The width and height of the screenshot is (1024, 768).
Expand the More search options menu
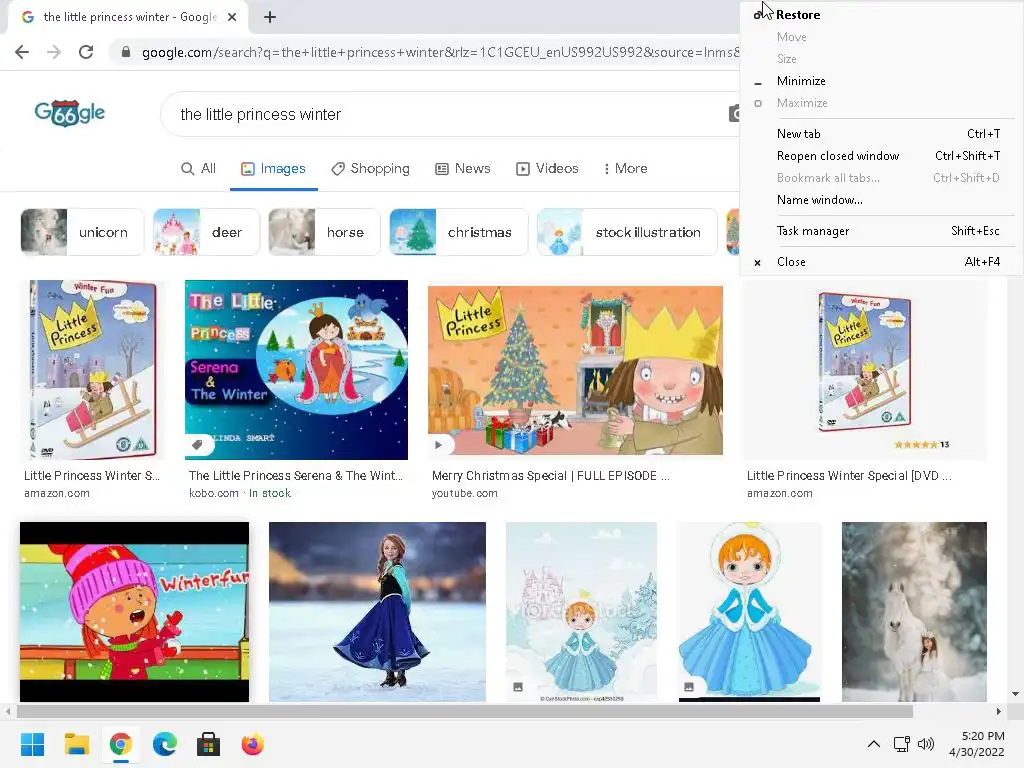(626, 168)
